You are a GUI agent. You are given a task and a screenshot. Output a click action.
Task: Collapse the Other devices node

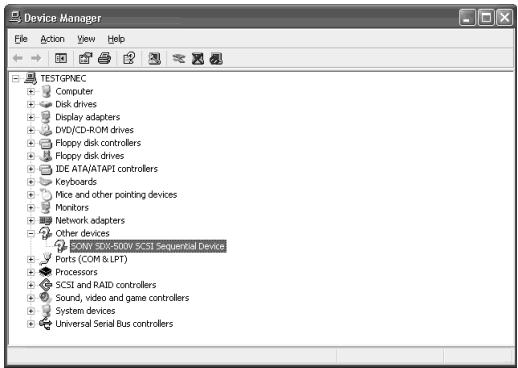[x=31, y=234]
